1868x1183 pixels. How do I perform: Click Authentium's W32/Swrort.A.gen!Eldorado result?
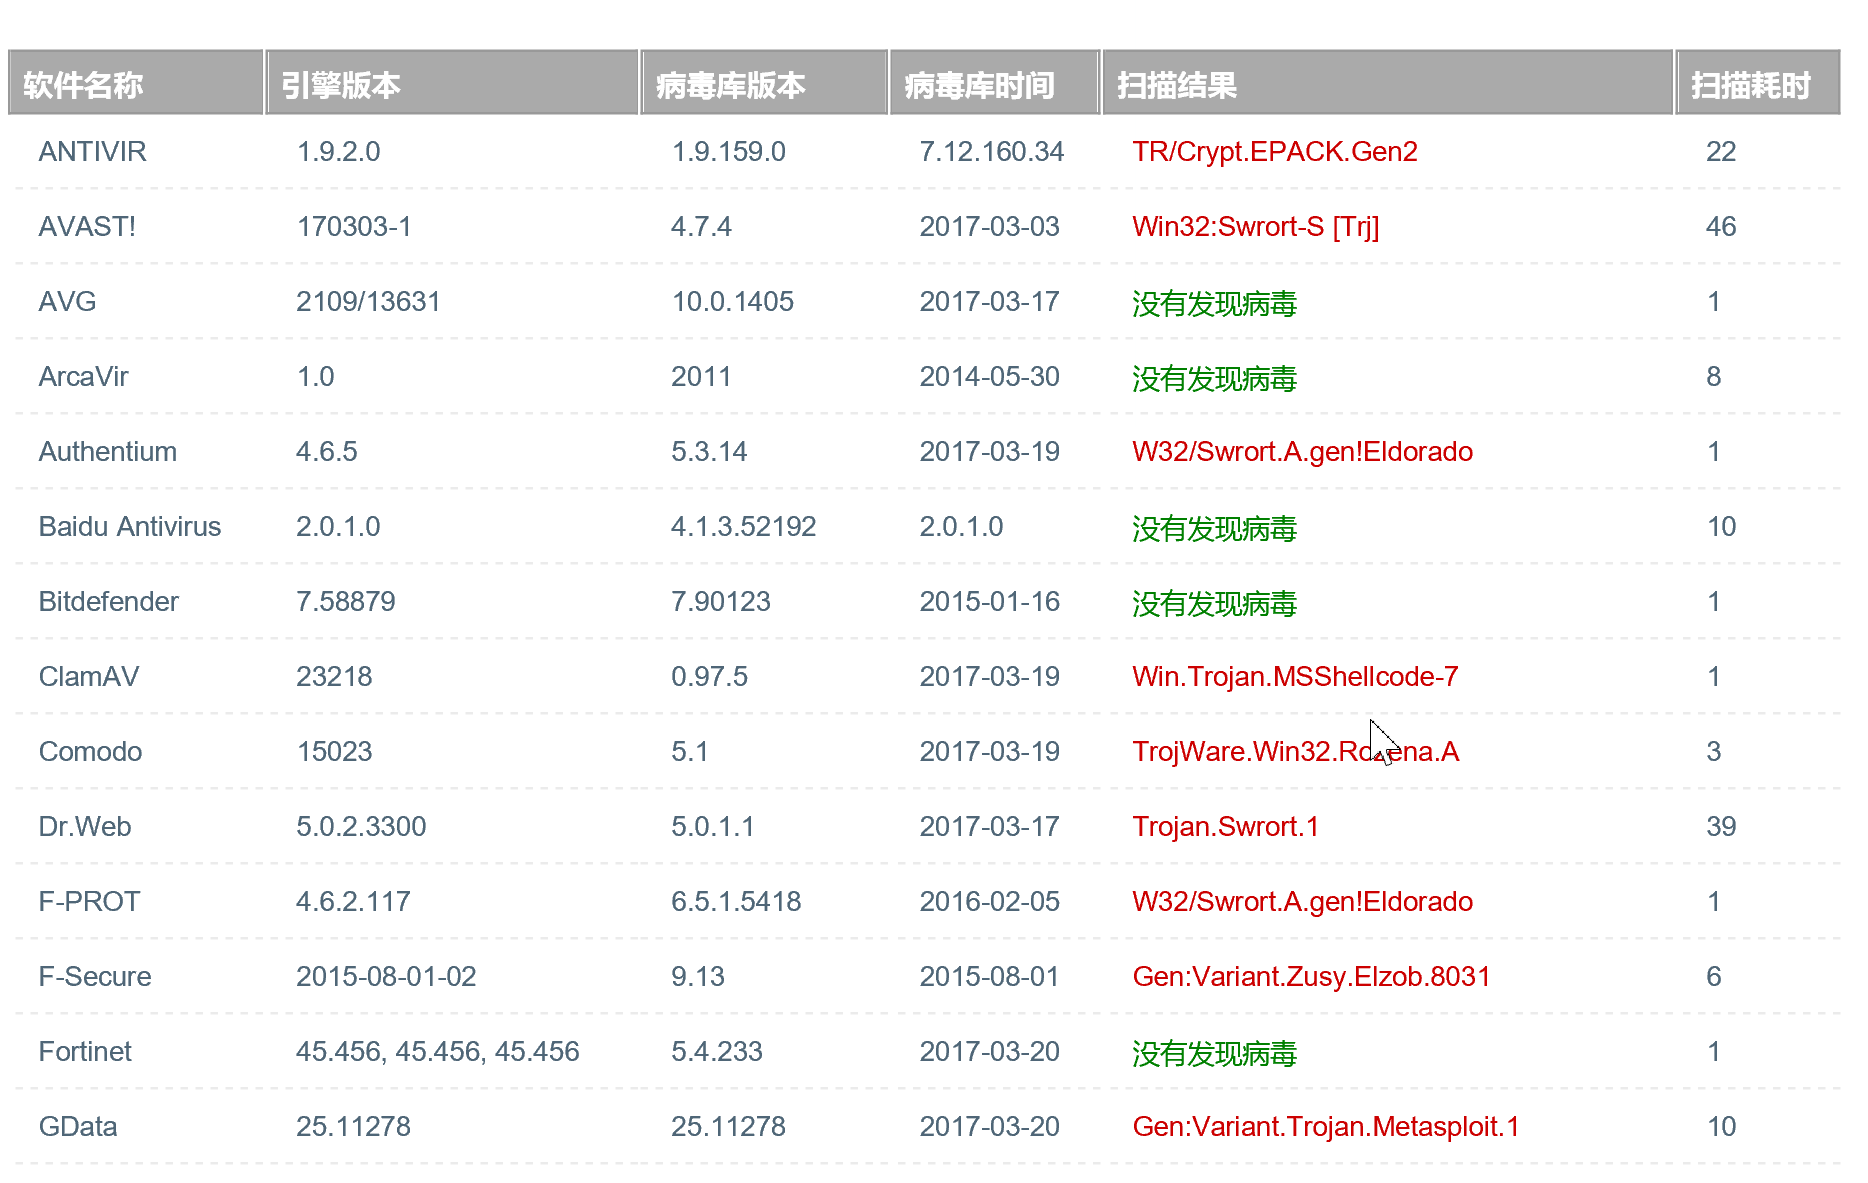point(1302,452)
